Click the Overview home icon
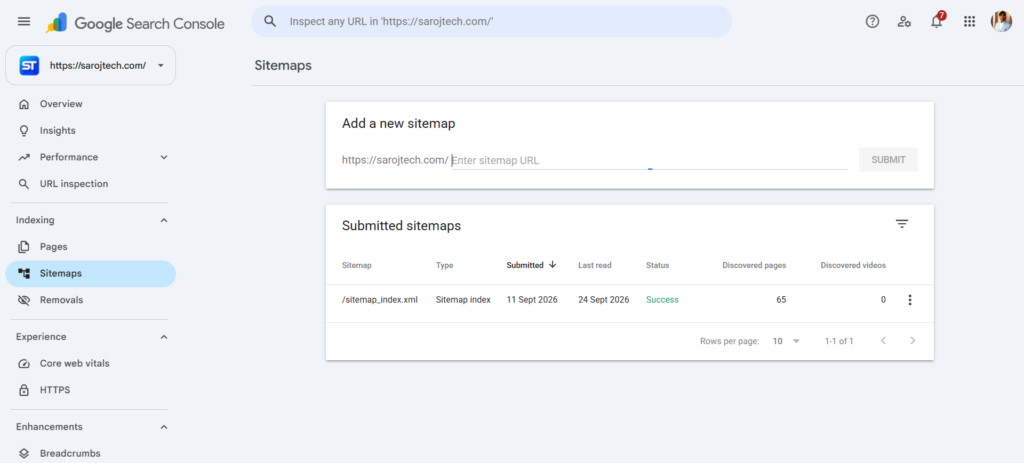Image resolution: width=1024 pixels, height=463 pixels. click(x=24, y=104)
